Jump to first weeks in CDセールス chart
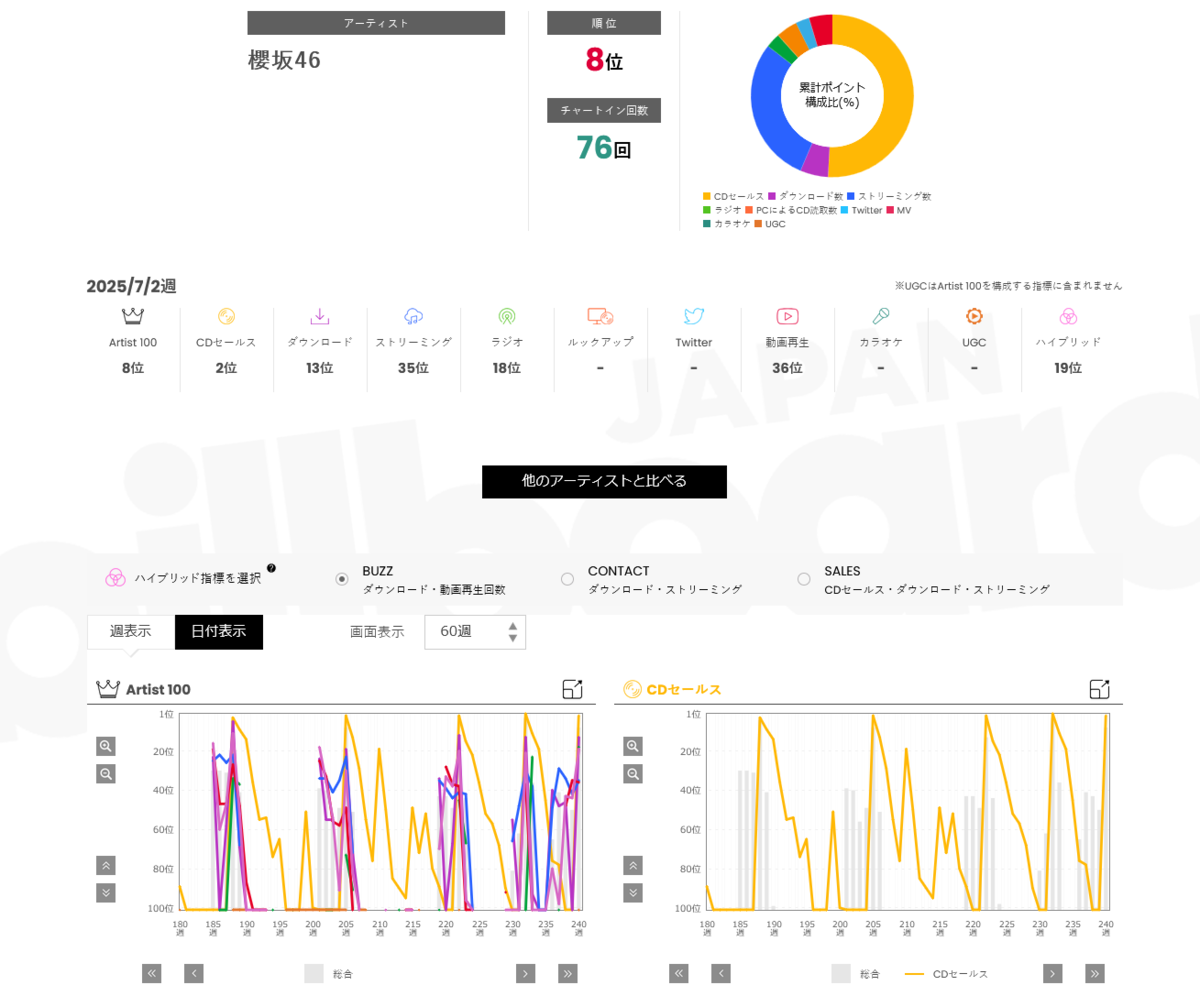 [x=679, y=974]
